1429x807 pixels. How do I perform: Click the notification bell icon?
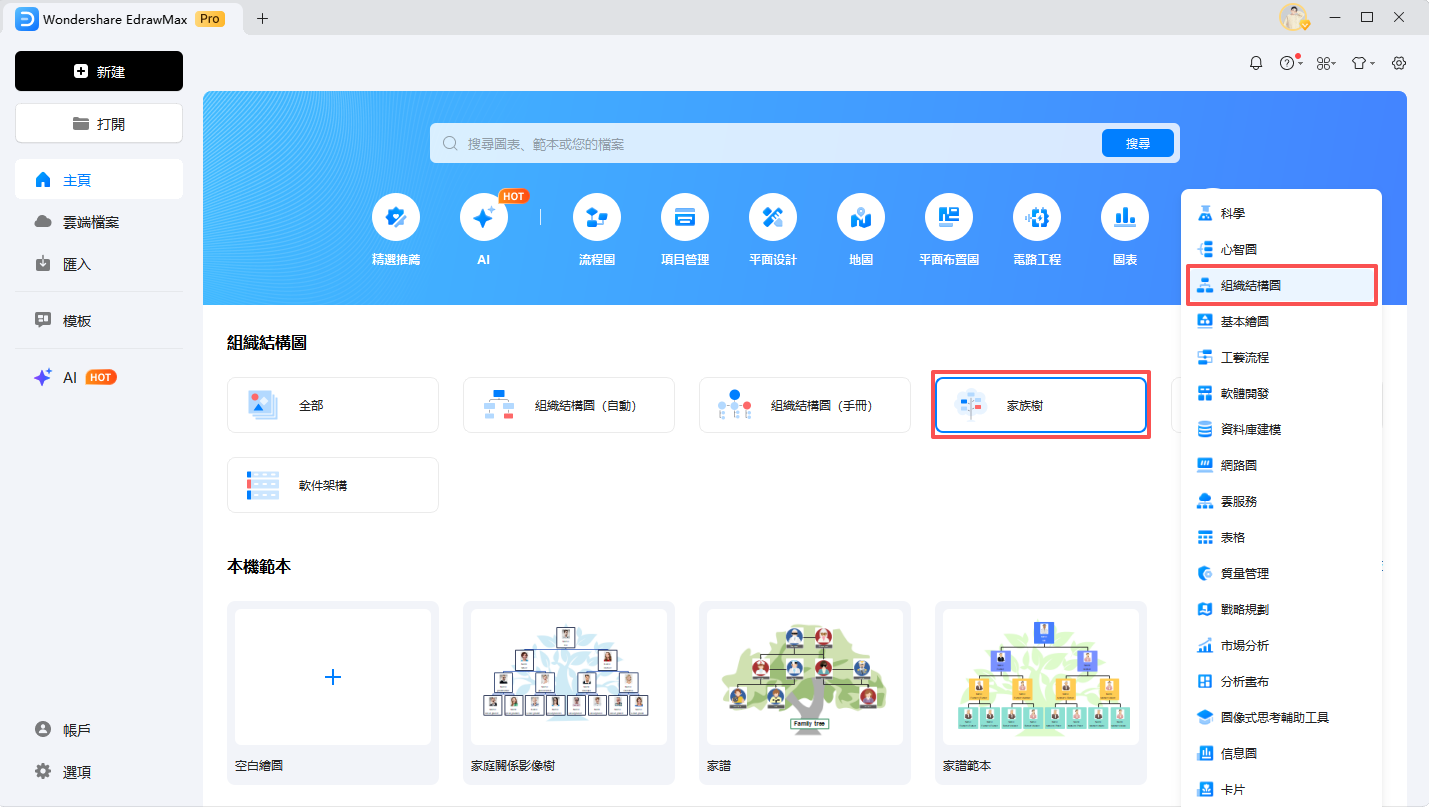pyautogui.click(x=1256, y=63)
